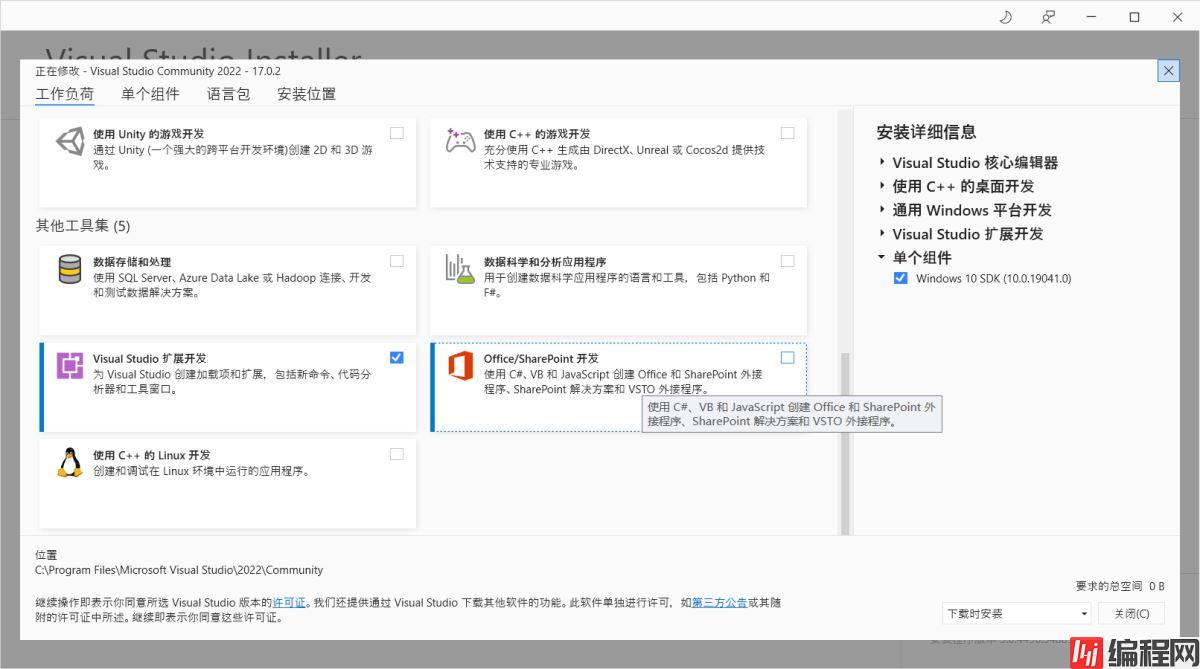
Task: Uncheck Visual Studio 扩展开发 workload checkbox
Action: pos(397,357)
